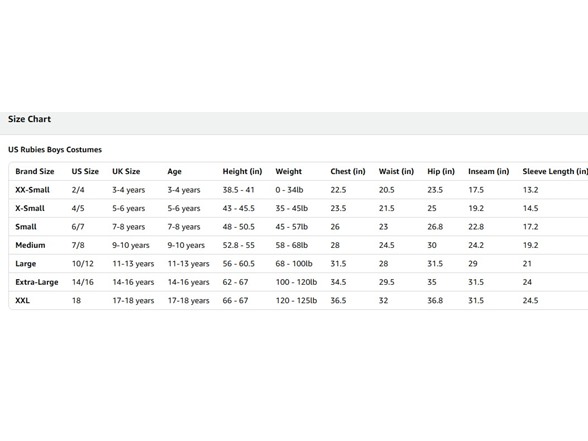Click hip value 36.8
The width and height of the screenshot is (588, 441).
coord(435,300)
